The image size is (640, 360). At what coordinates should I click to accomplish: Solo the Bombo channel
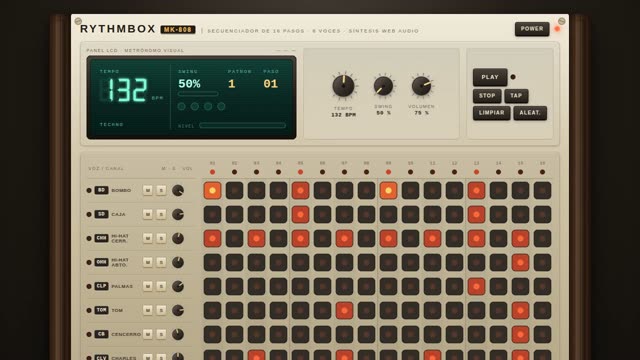(x=161, y=190)
